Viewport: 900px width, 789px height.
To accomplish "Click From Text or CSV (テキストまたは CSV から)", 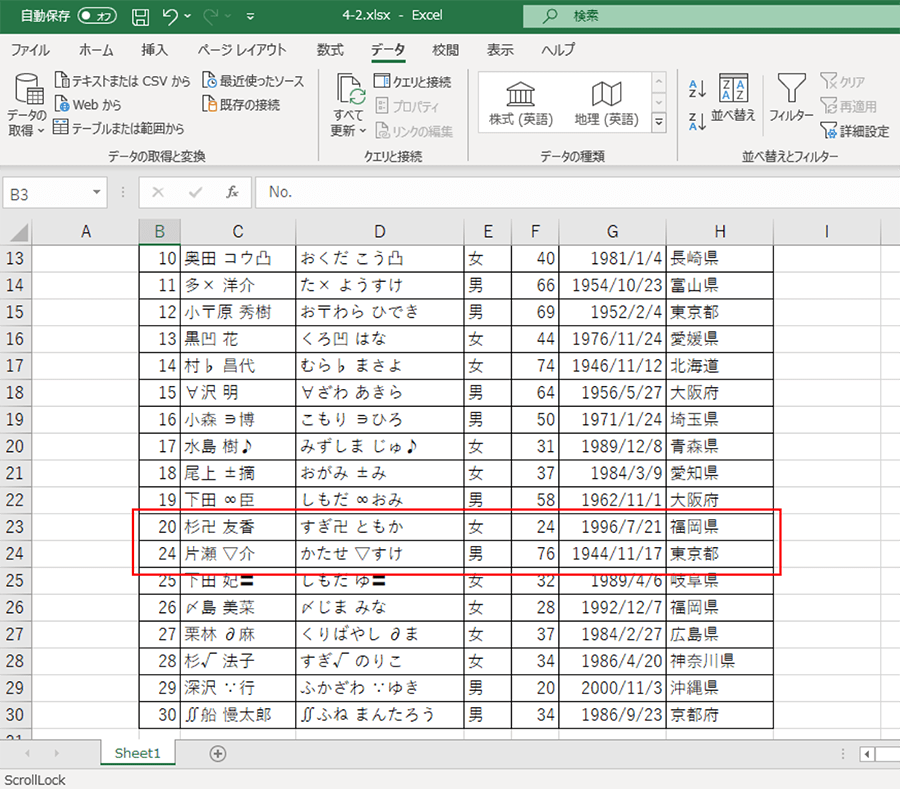I will 121,81.
